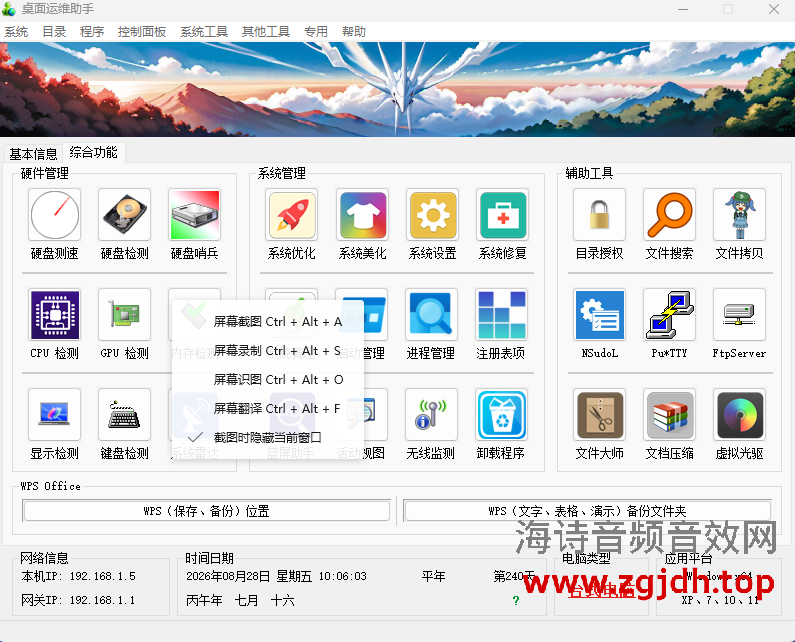Launch the 显示检测 display test icon
The image size is (795, 642).
[x=54, y=414]
